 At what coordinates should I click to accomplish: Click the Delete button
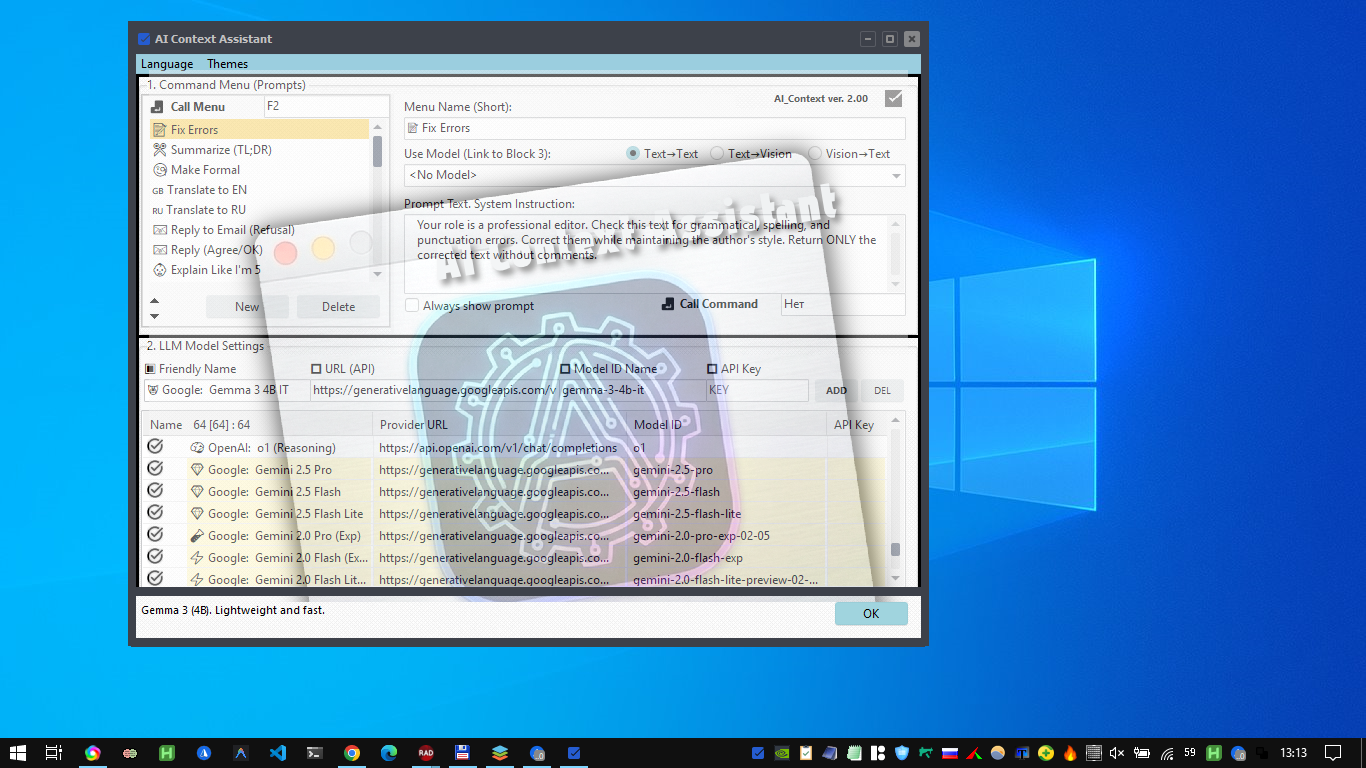point(338,307)
